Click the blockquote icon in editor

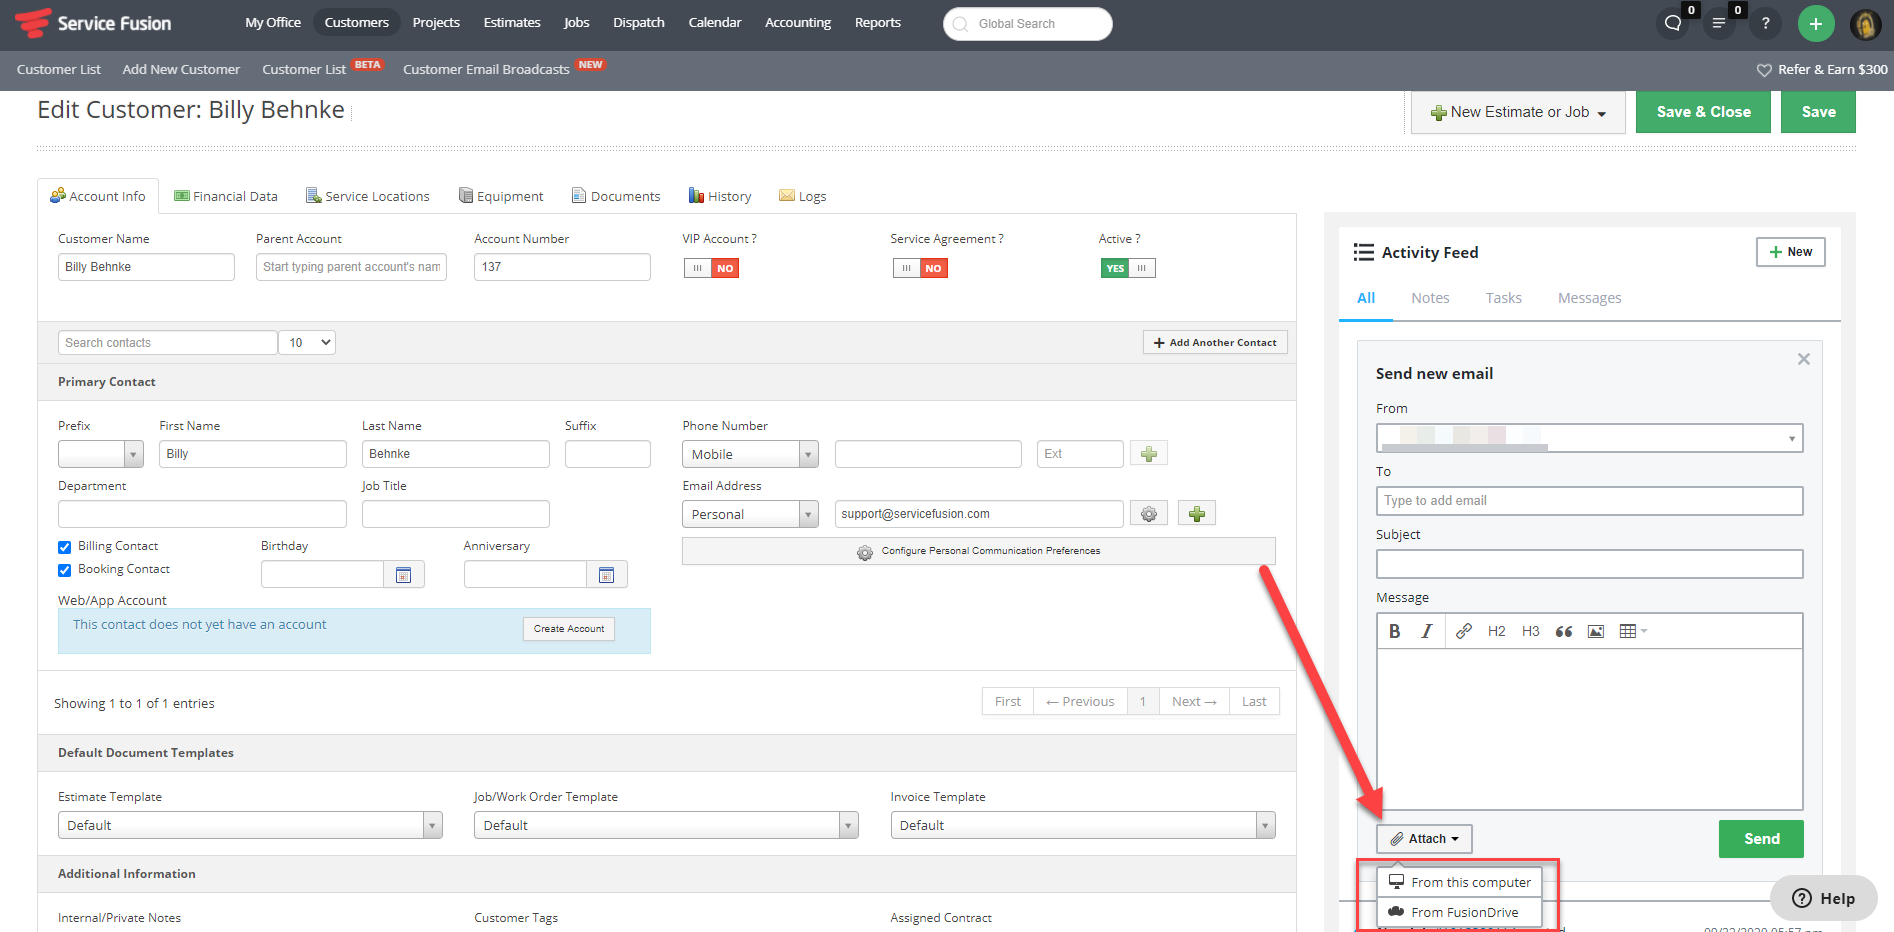[x=1564, y=631]
